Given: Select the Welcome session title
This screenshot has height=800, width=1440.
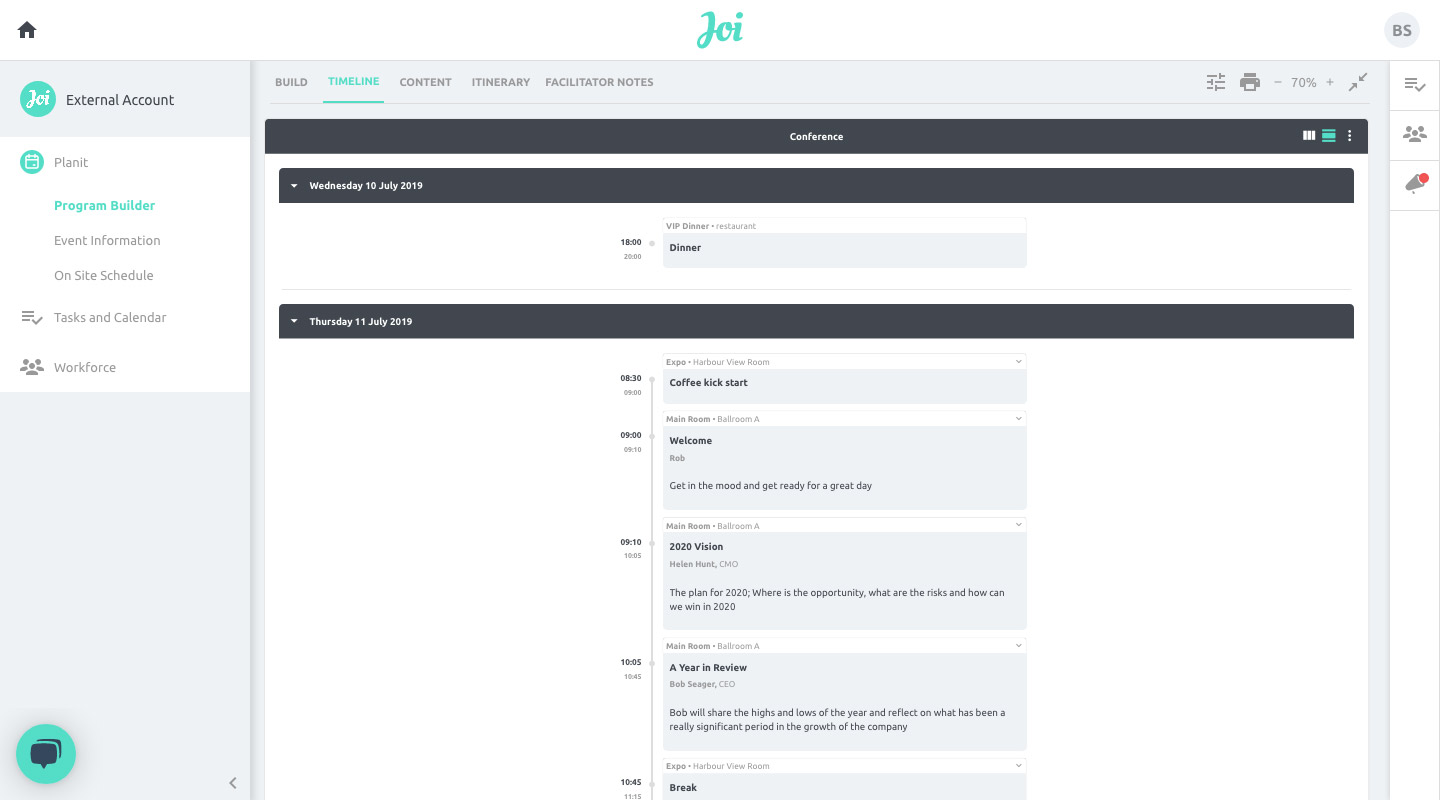Looking at the screenshot, I should (x=691, y=440).
